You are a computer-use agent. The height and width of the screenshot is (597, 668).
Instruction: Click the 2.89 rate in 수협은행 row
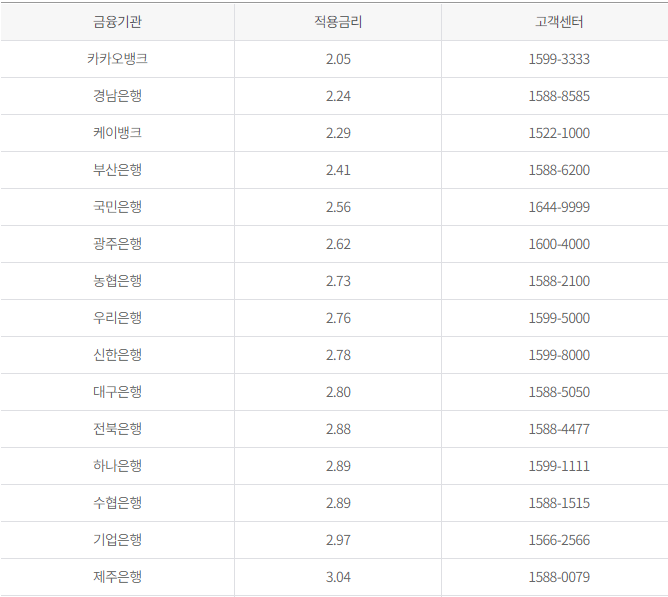point(338,503)
